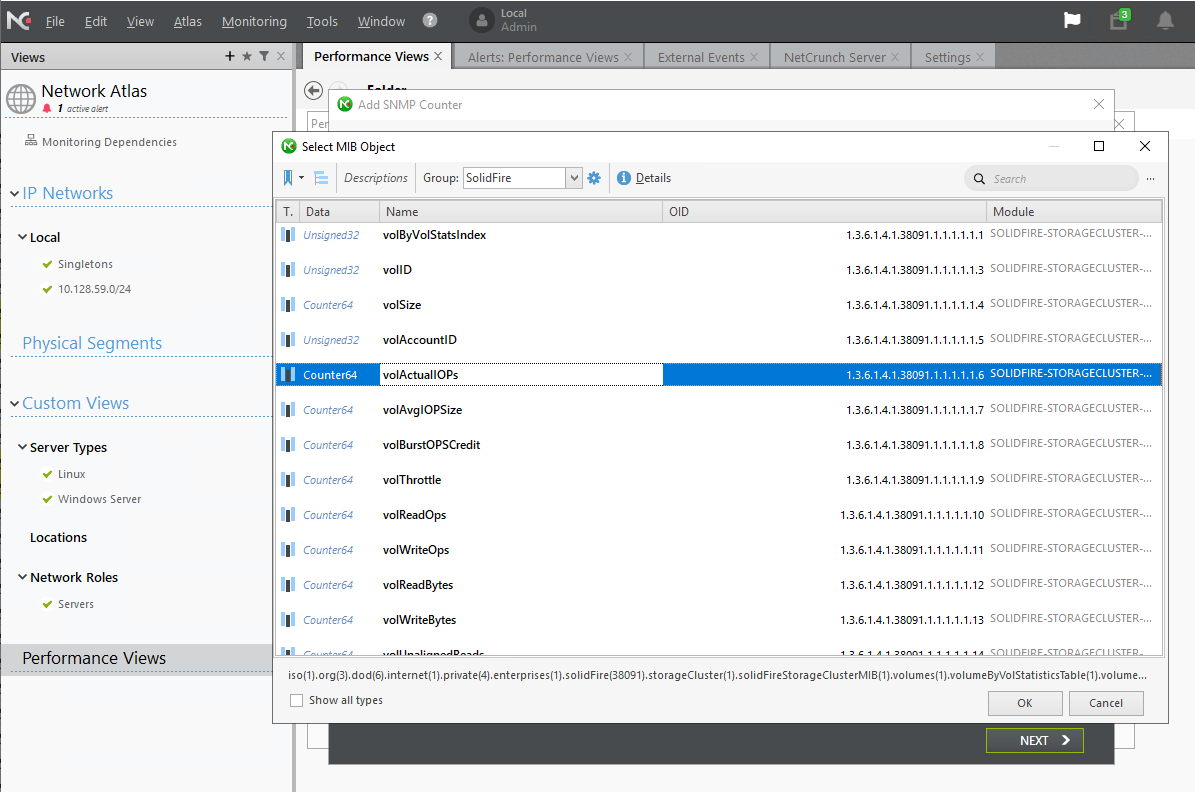Click the Local Admin user avatar

coord(482,21)
